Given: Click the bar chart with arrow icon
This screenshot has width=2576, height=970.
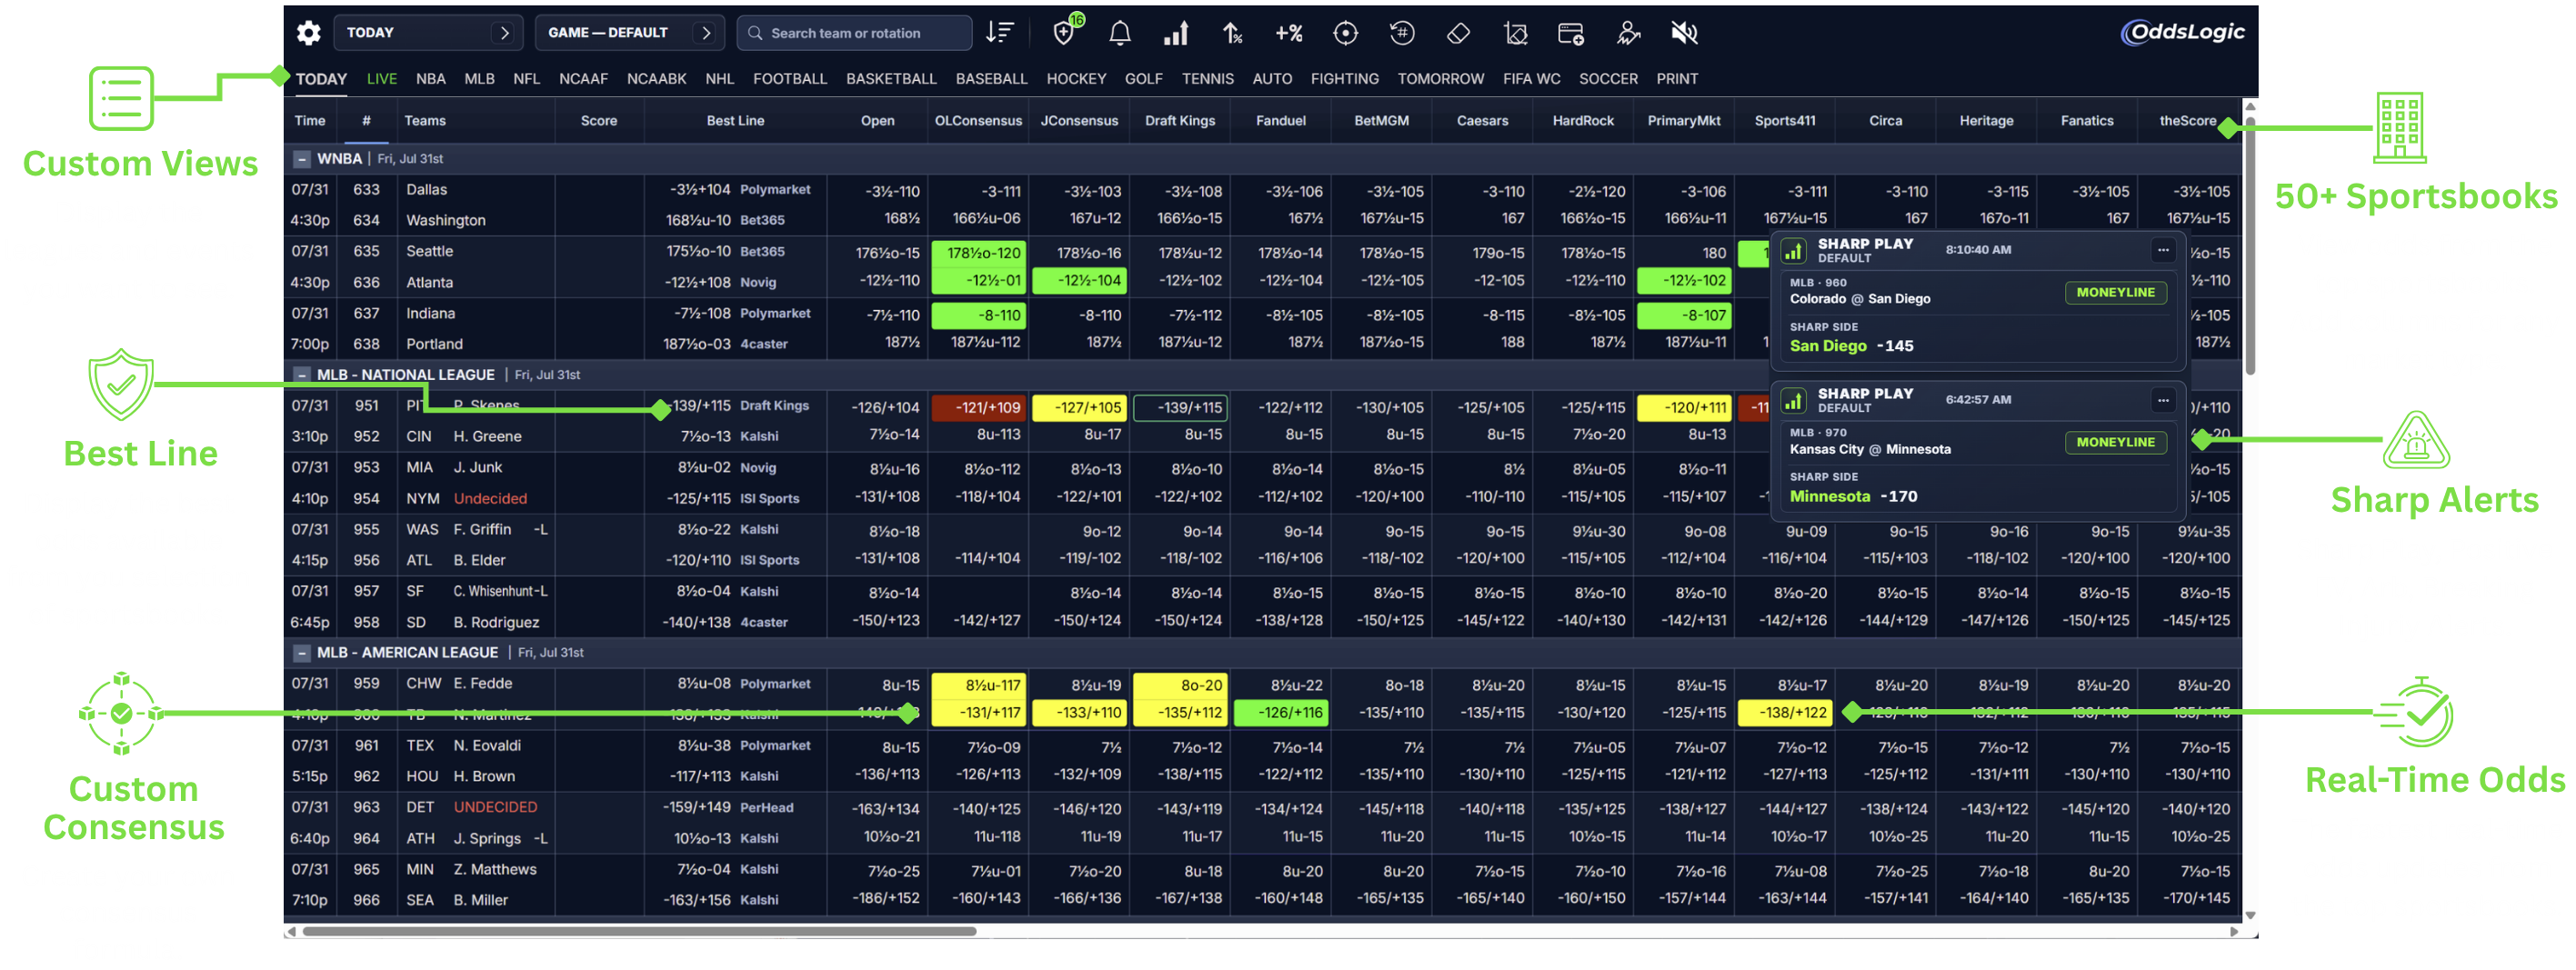Looking at the screenshot, I should point(1176,33).
